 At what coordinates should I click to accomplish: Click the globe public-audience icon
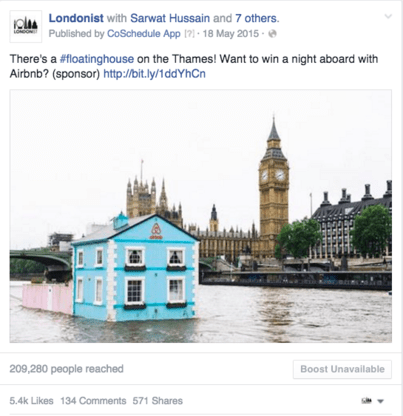click(272, 34)
